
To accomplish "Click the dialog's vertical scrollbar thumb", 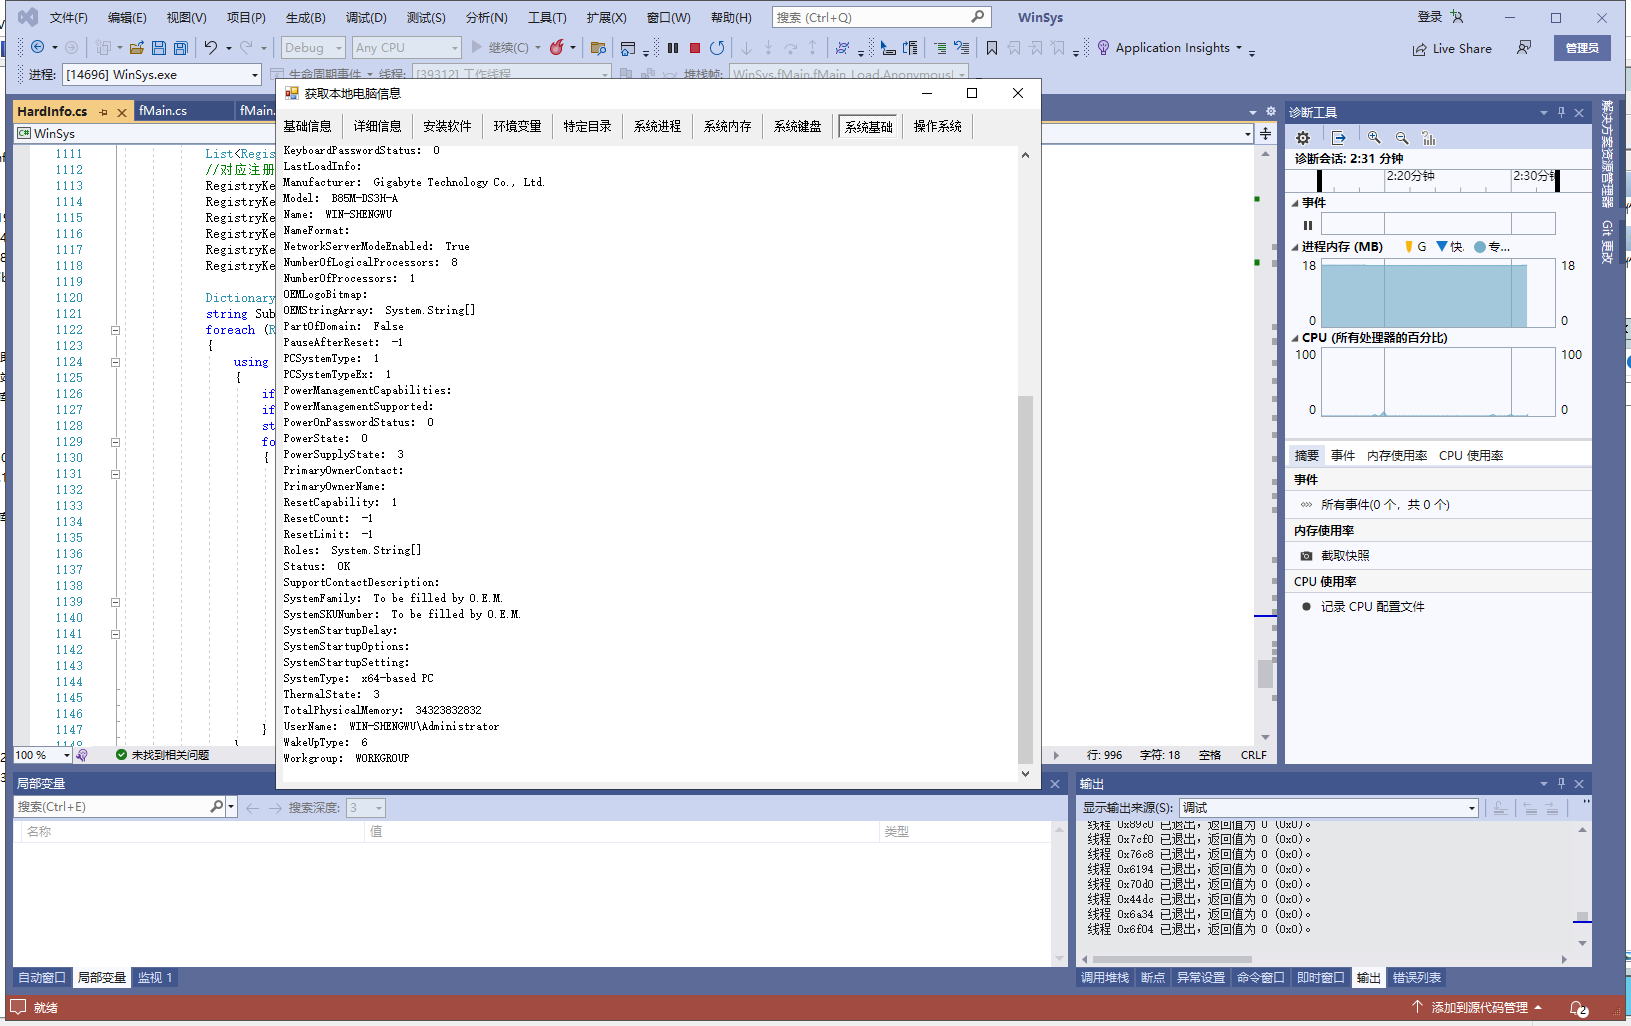I will pyautogui.click(x=1025, y=579).
